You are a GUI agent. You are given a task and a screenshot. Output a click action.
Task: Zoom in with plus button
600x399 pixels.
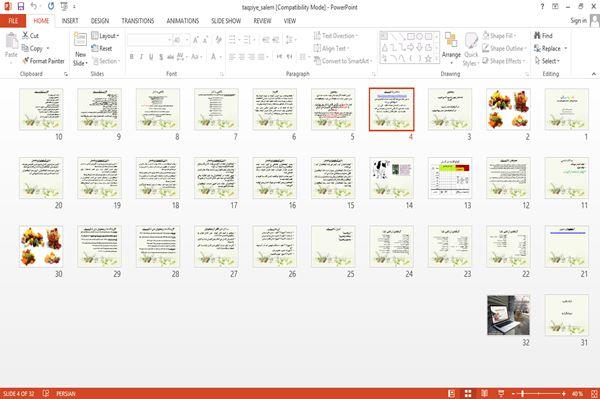pyautogui.click(x=564, y=393)
